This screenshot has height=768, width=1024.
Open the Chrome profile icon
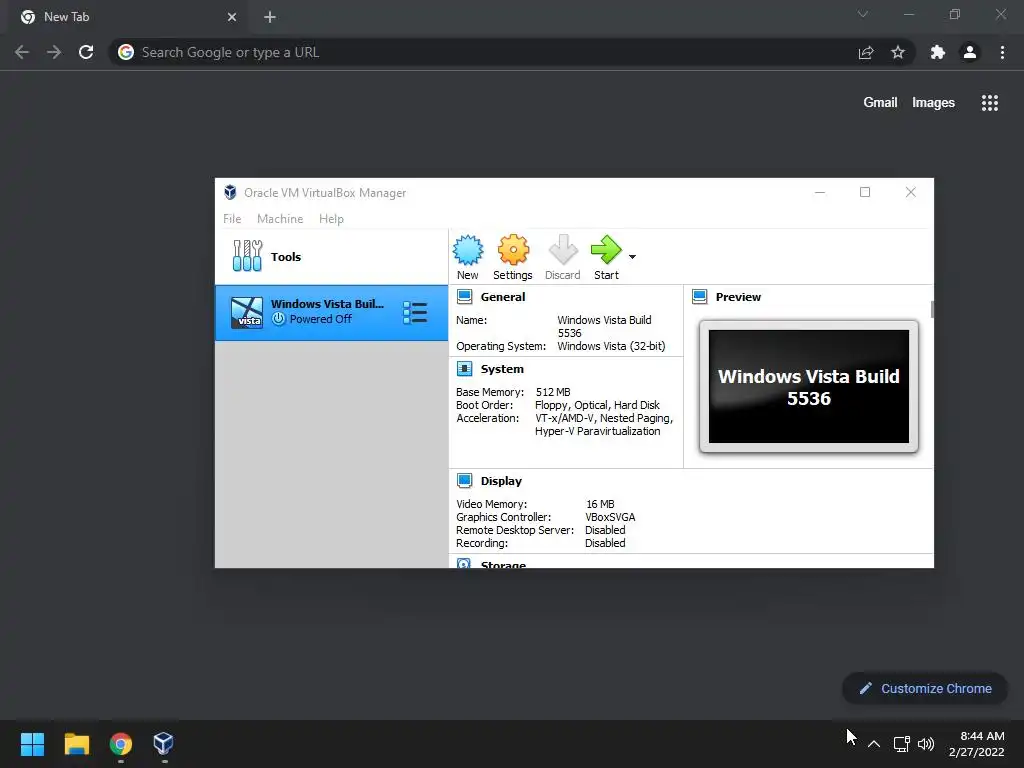pos(970,52)
